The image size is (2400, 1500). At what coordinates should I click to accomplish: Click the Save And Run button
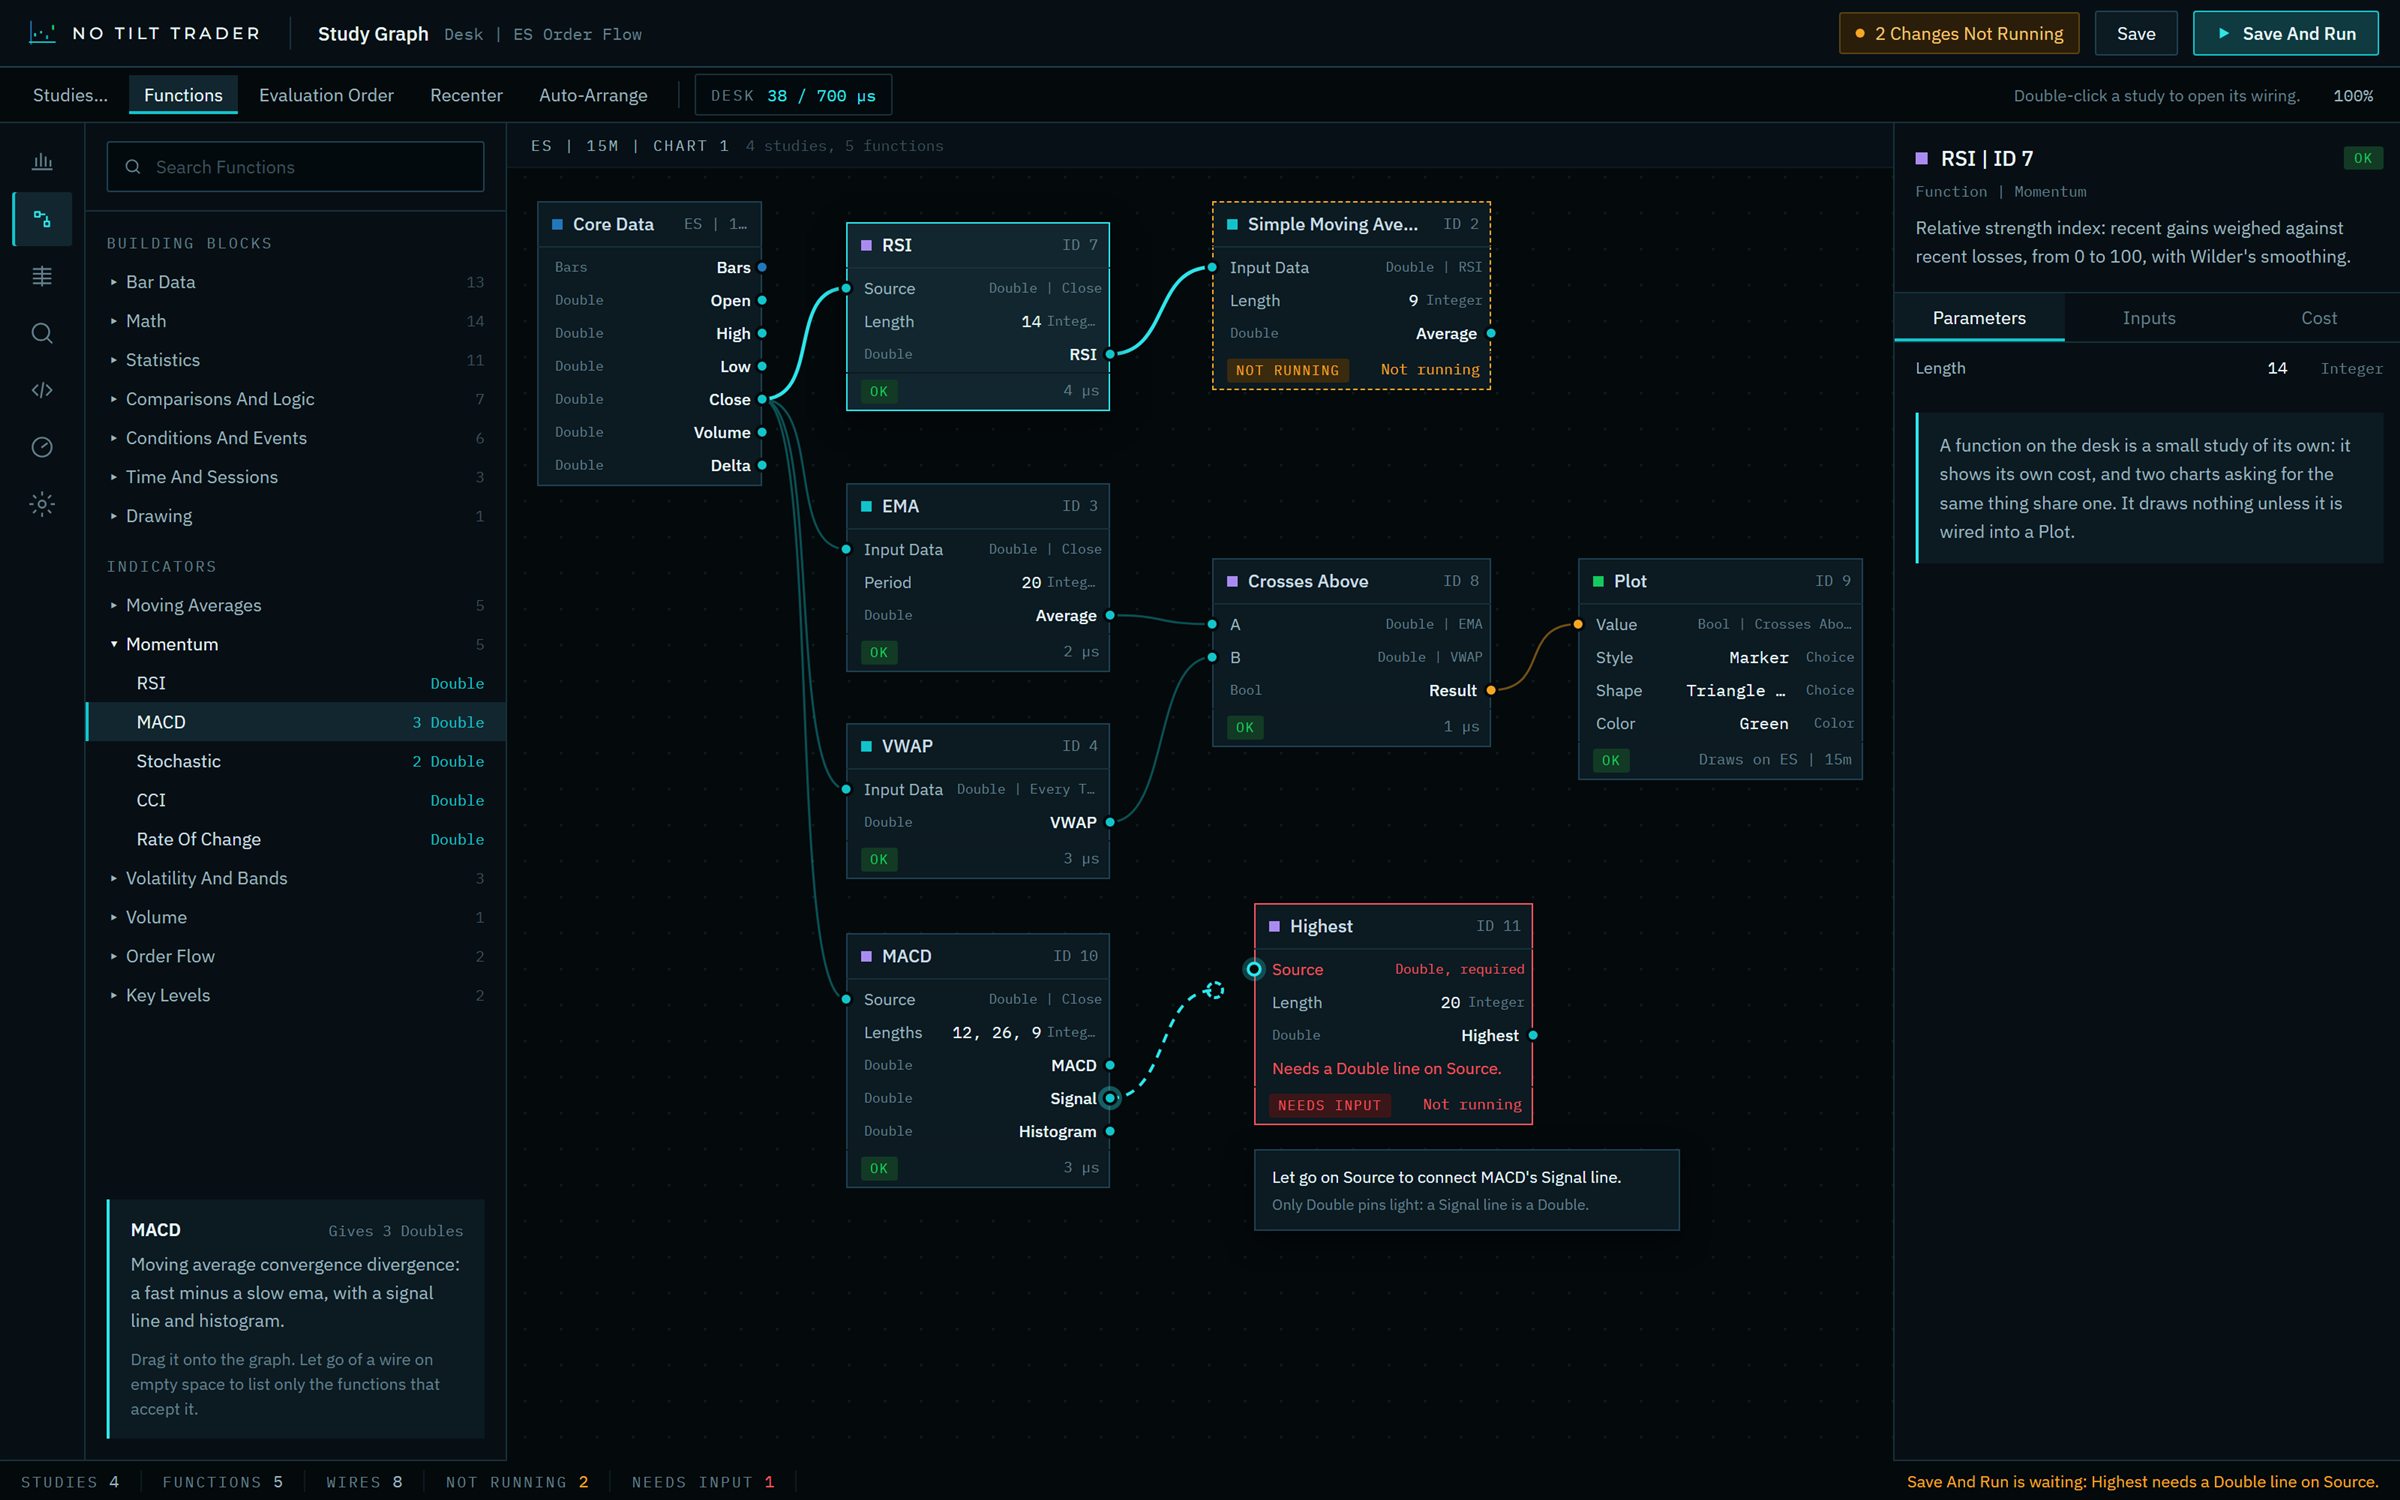(2285, 33)
